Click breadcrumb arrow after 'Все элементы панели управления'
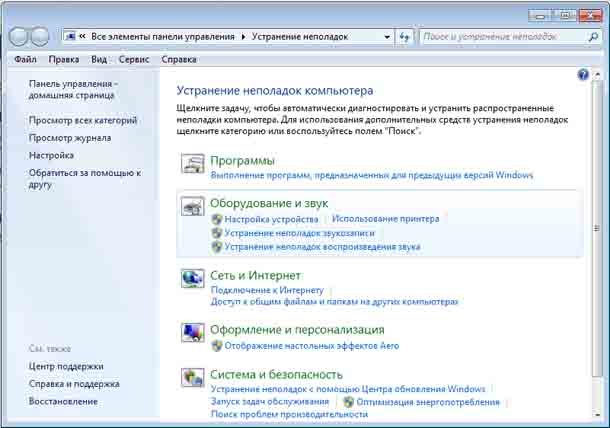Screen dimensions: 610x428 pyautogui.click(x=243, y=37)
